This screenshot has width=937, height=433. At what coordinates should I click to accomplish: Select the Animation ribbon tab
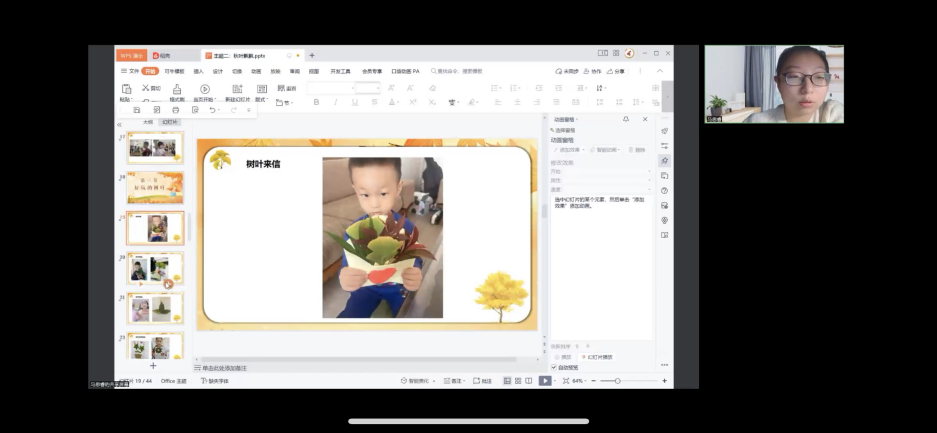pyautogui.click(x=256, y=71)
